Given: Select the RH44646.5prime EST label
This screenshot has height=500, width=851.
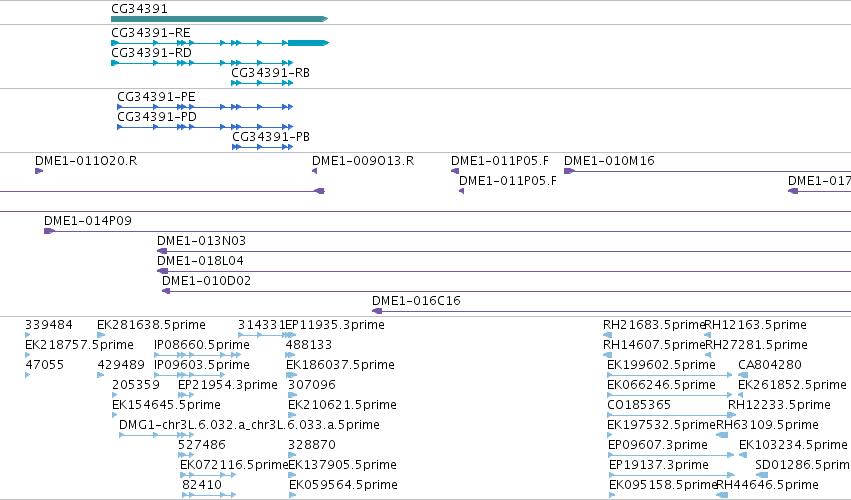Looking at the screenshot, I should [x=767, y=485].
